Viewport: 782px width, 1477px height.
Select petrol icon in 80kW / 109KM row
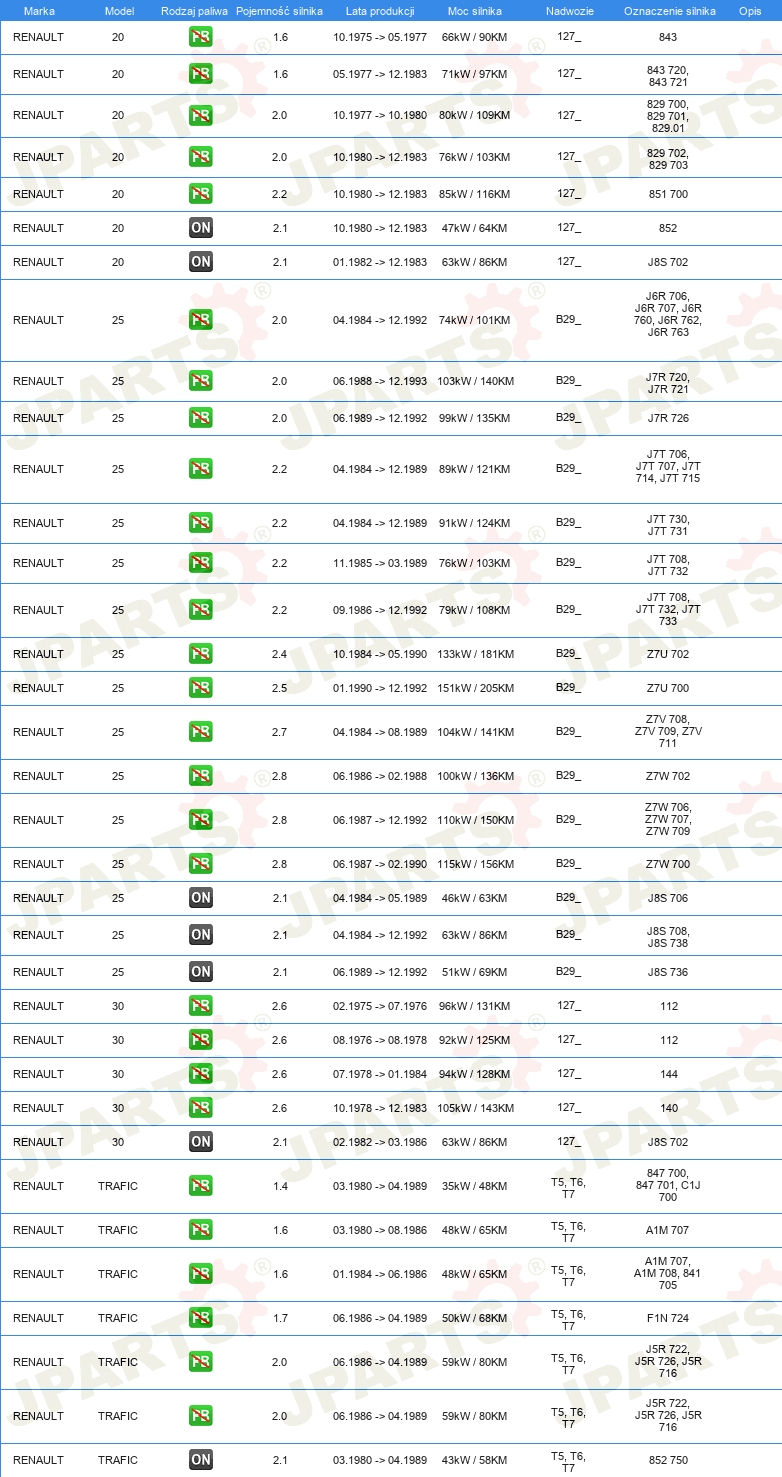coord(200,116)
